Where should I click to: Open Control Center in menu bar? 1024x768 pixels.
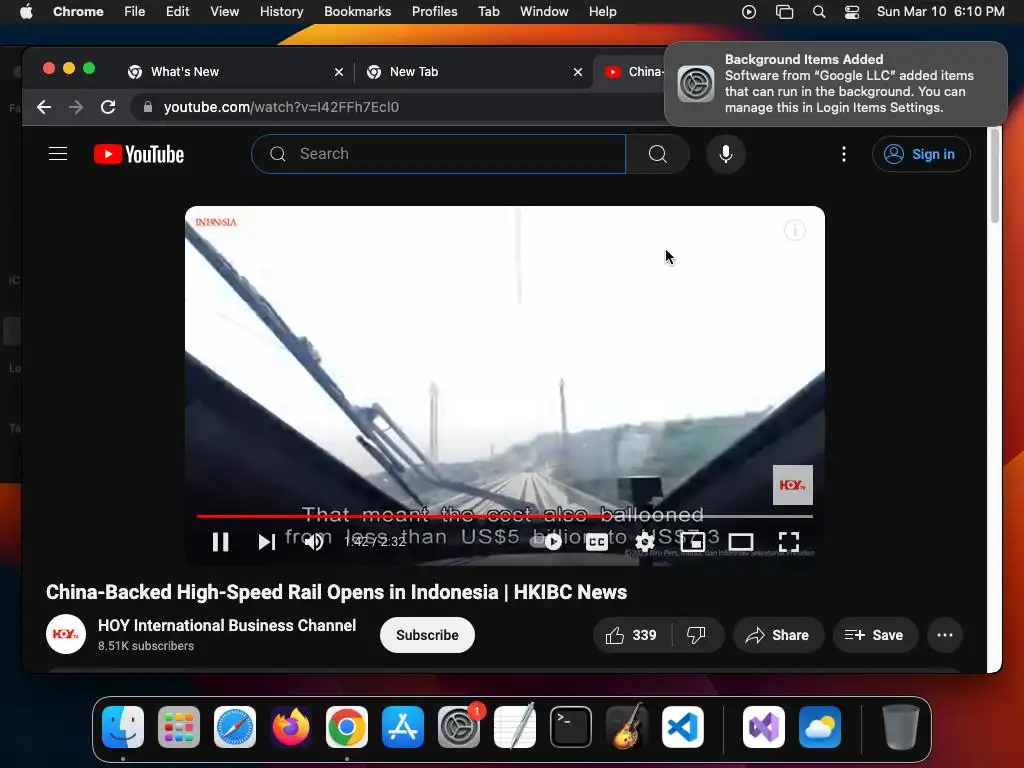tap(852, 11)
